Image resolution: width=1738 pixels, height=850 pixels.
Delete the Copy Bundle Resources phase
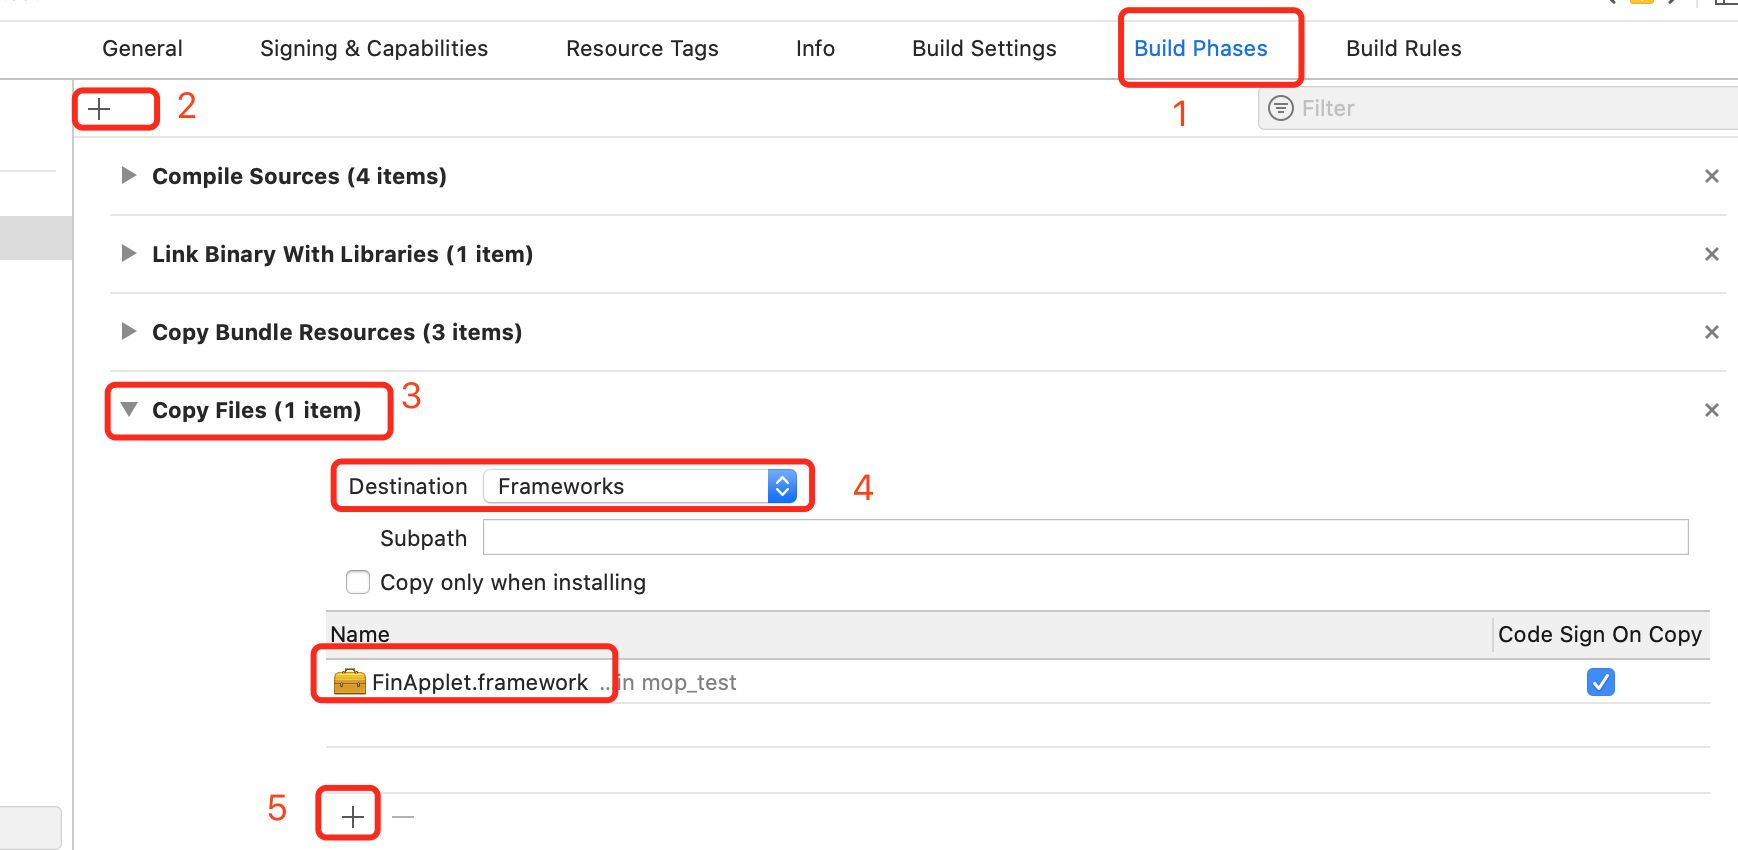click(x=1711, y=332)
